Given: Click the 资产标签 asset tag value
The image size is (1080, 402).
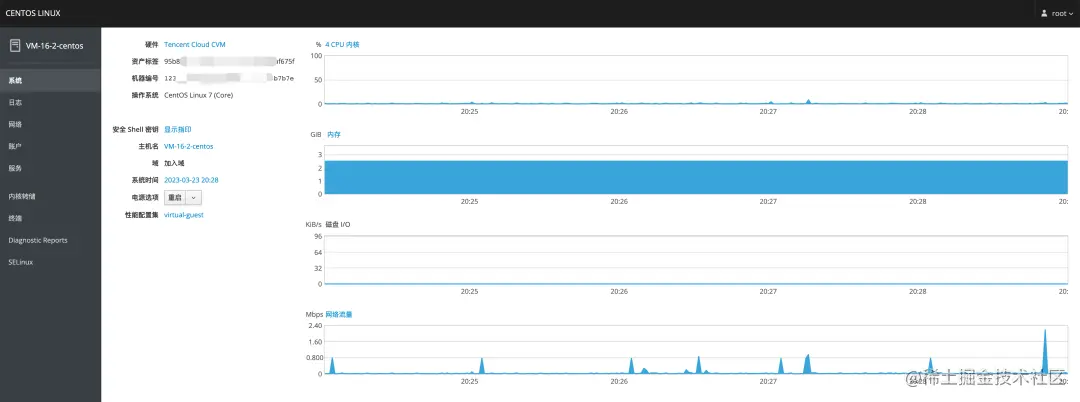Looking at the screenshot, I should click(229, 61).
